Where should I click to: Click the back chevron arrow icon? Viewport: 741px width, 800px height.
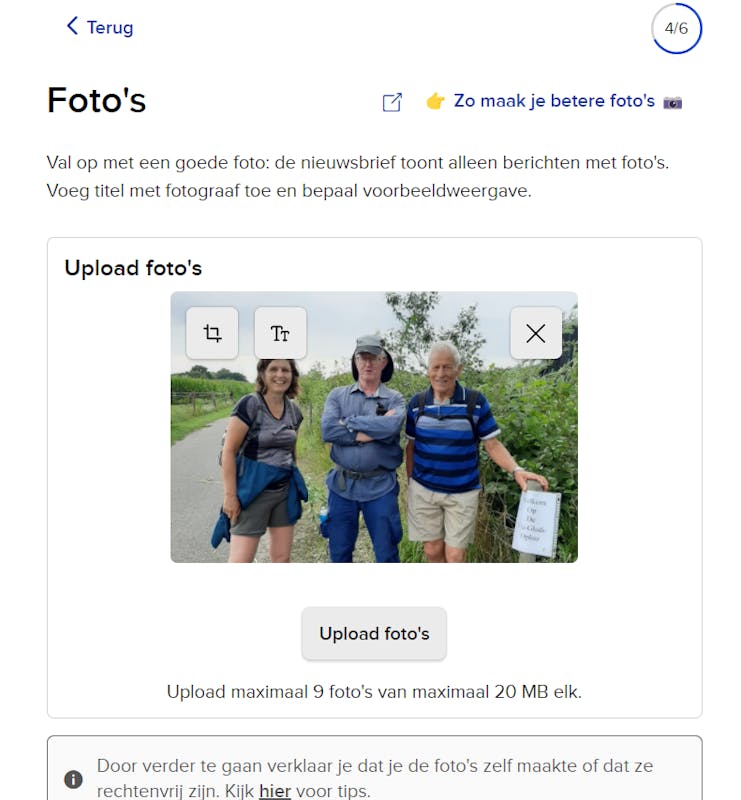[x=72, y=26]
